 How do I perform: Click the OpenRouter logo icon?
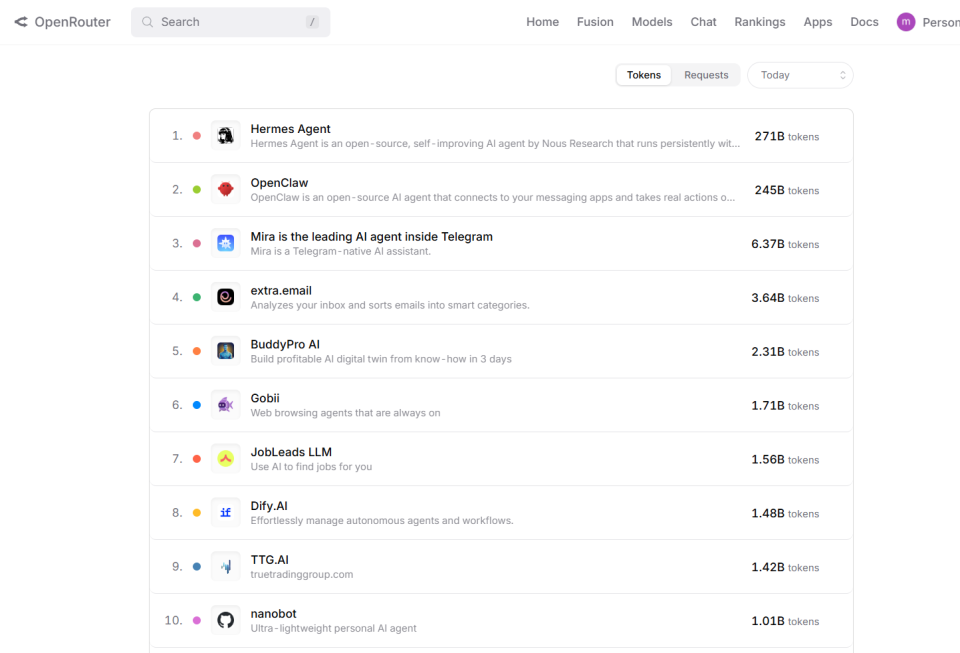click(x=21, y=22)
